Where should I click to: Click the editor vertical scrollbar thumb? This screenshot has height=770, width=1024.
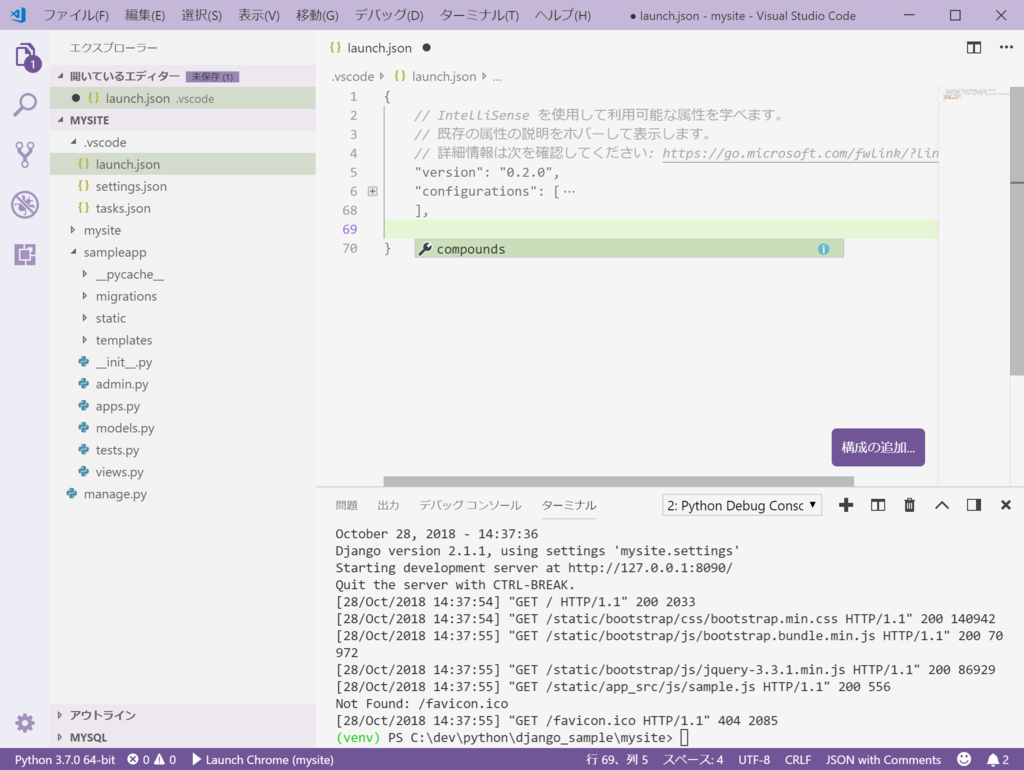click(1017, 231)
